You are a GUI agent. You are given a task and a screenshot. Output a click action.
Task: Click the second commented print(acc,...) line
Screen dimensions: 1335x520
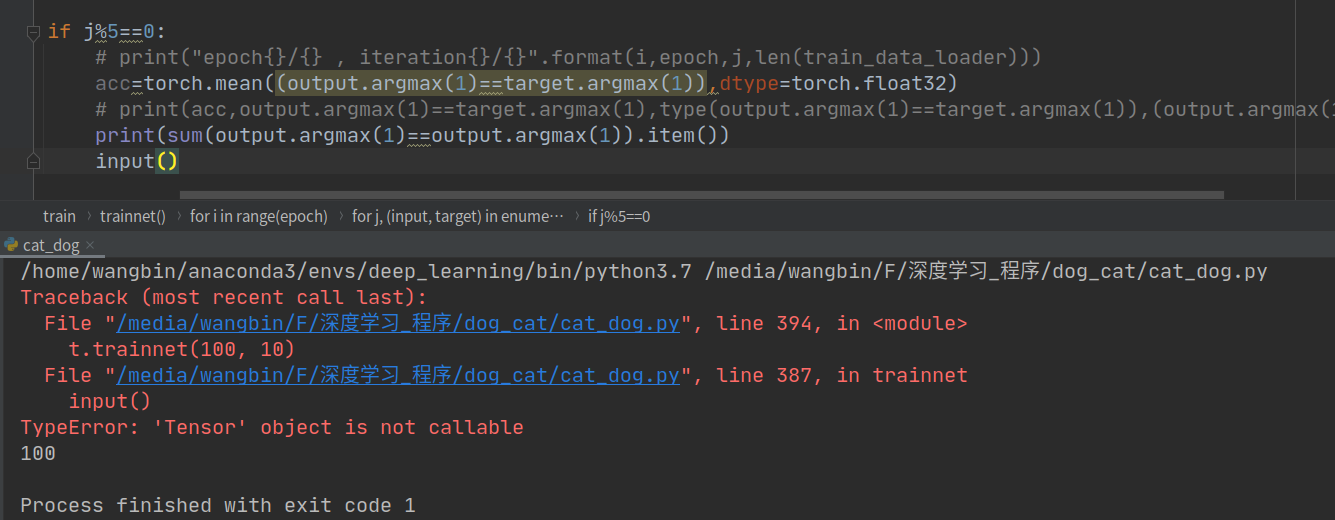click(715, 109)
